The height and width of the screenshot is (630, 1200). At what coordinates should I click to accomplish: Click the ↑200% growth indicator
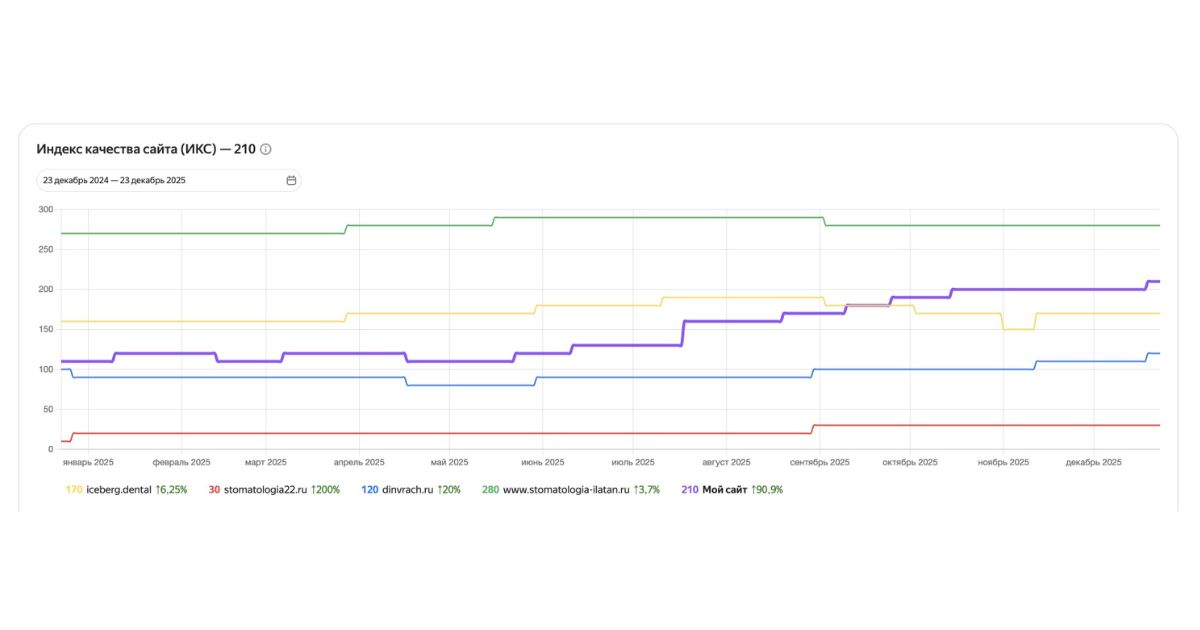pyautogui.click(x=323, y=490)
